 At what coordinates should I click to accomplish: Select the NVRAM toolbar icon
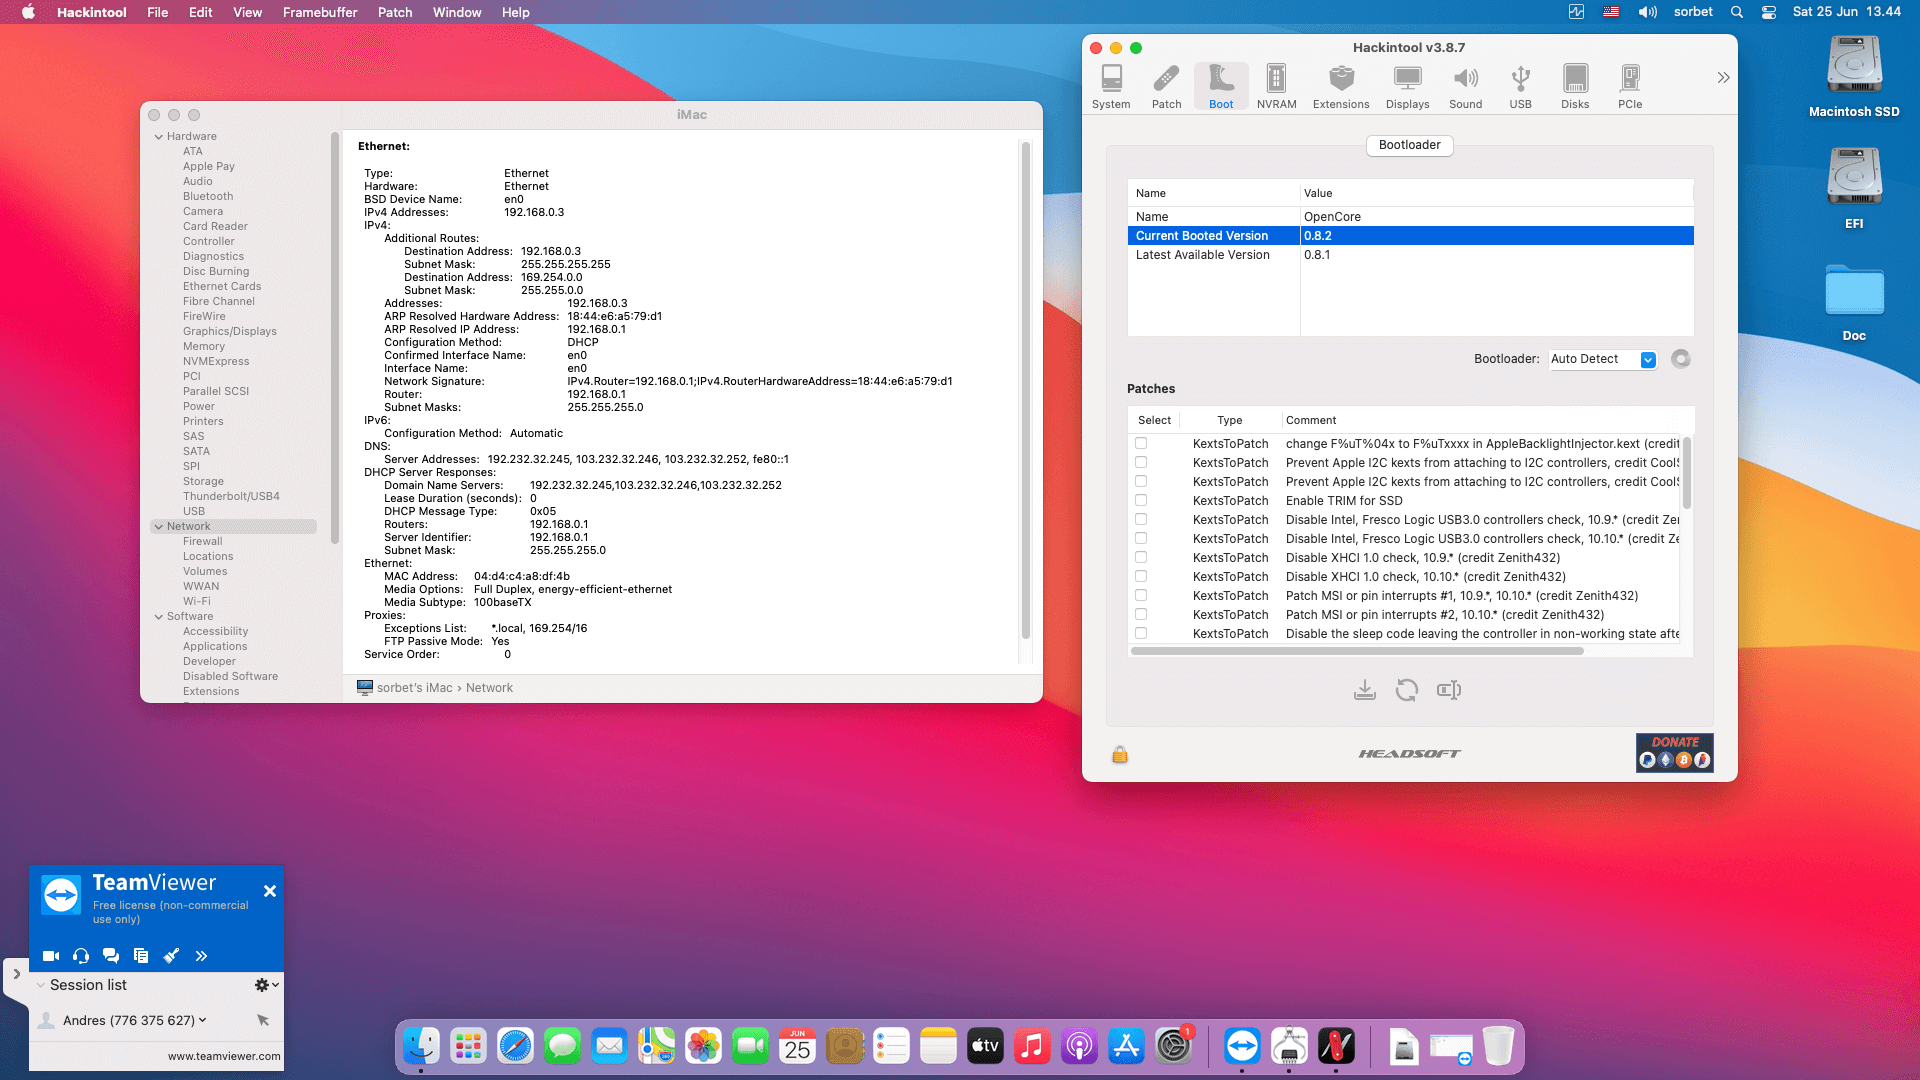pyautogui.click(x=1276, y=86)
